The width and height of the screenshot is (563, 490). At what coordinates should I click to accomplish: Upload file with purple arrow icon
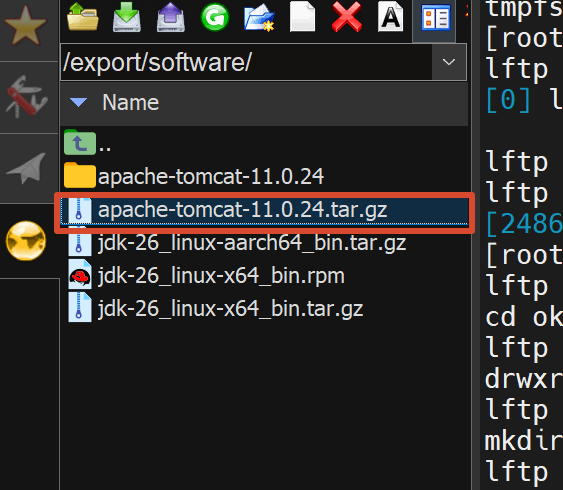pyautogui.click(x=171, y=17)
